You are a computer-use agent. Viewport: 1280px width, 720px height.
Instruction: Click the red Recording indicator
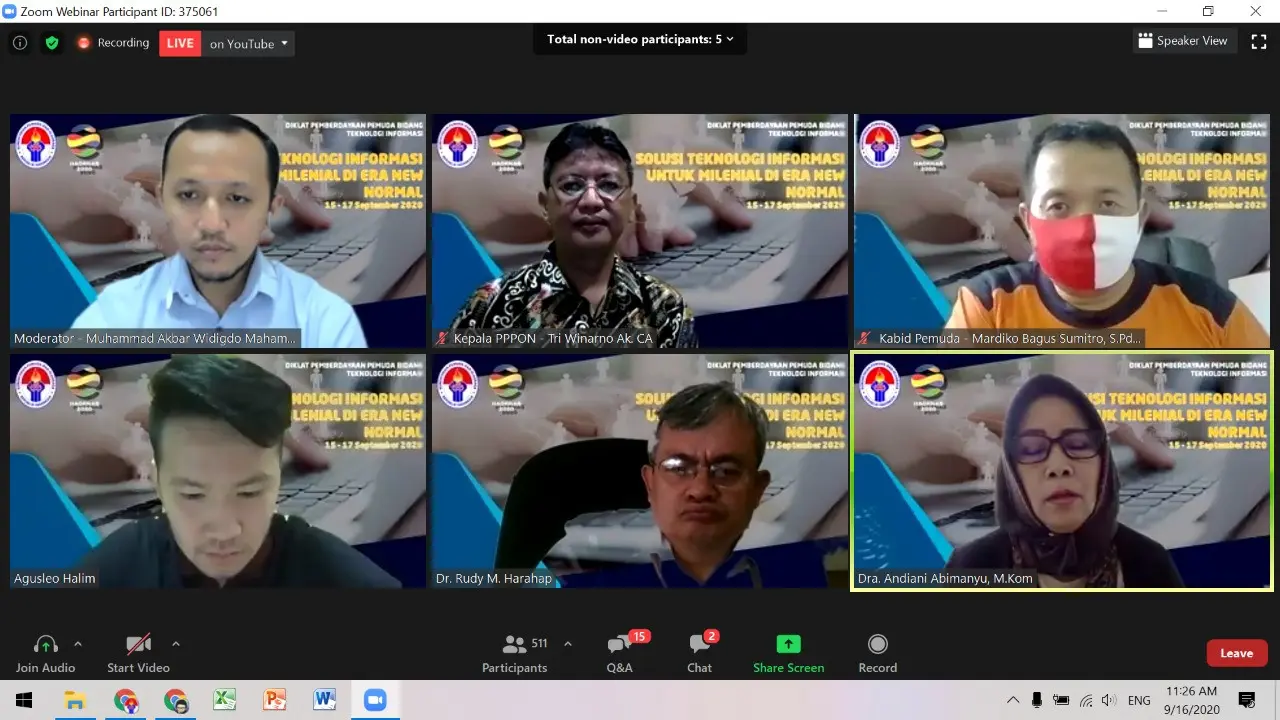[113, 43]
